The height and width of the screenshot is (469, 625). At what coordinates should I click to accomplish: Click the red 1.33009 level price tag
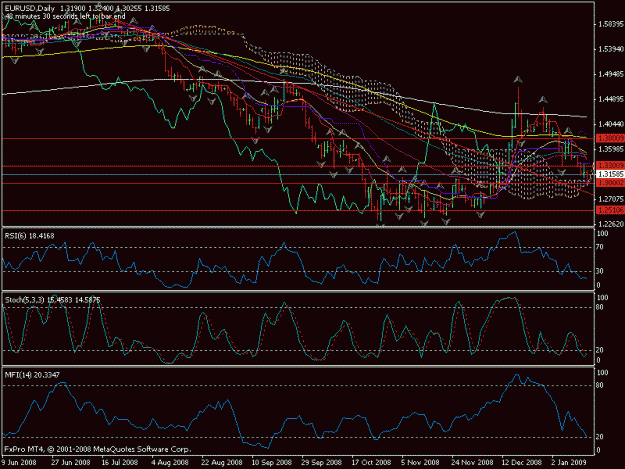coord(610,165)
